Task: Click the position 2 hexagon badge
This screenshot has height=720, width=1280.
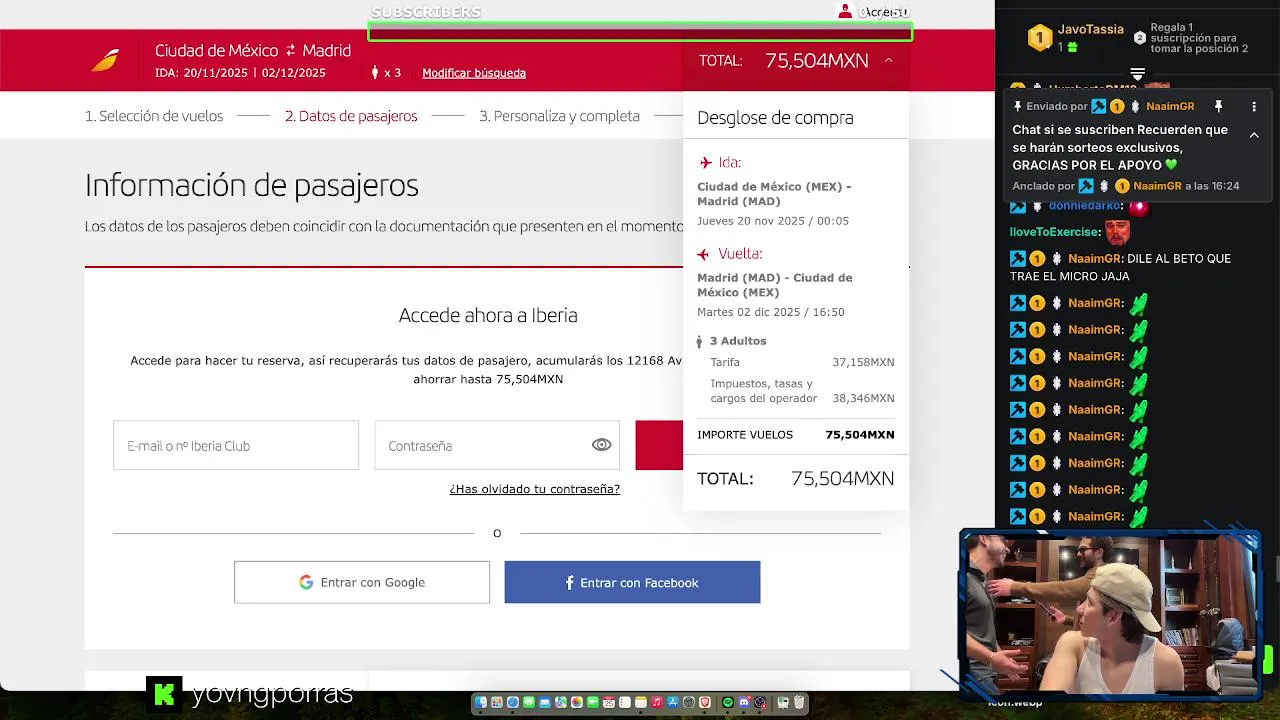Action: tap(1139, 38)
